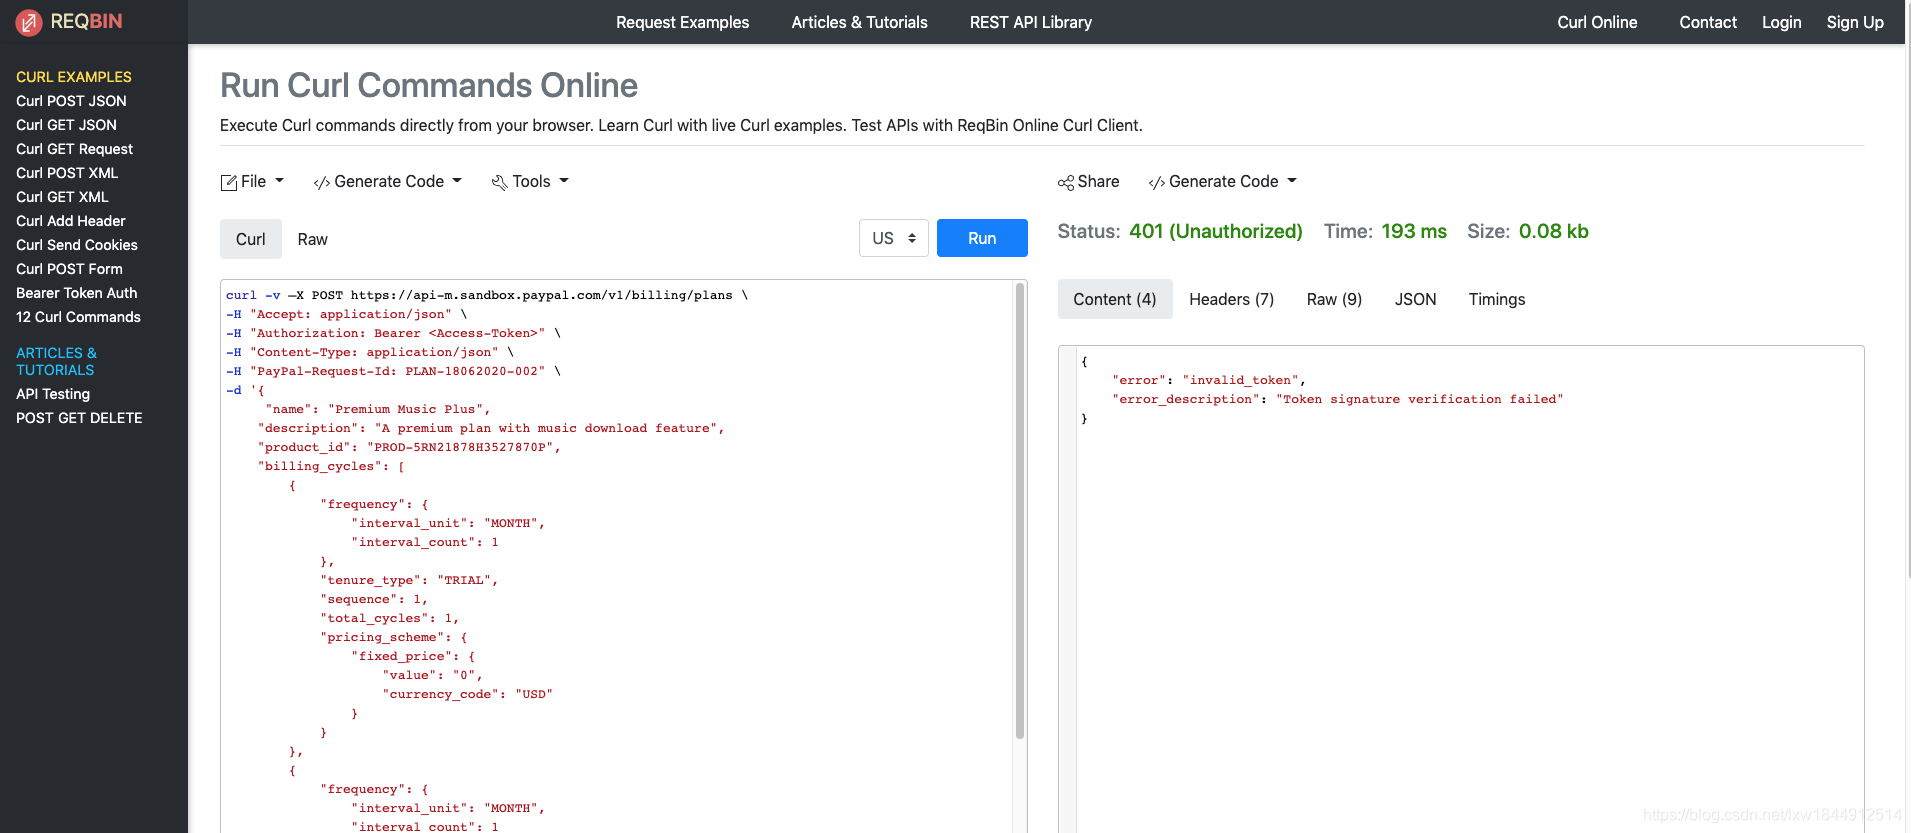Screen dimensions: 1911x833
Task: Open the File menu edit icon
Action: 229,182
